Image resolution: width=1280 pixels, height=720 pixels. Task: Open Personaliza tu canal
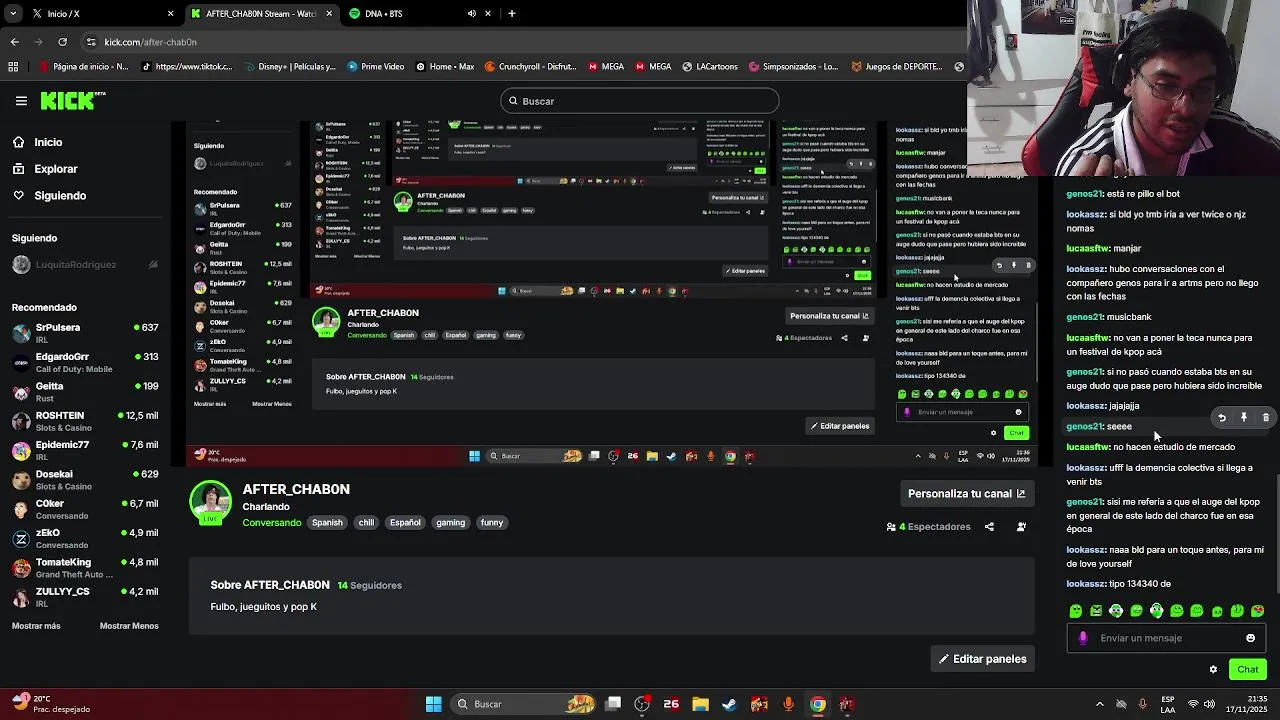966,493
